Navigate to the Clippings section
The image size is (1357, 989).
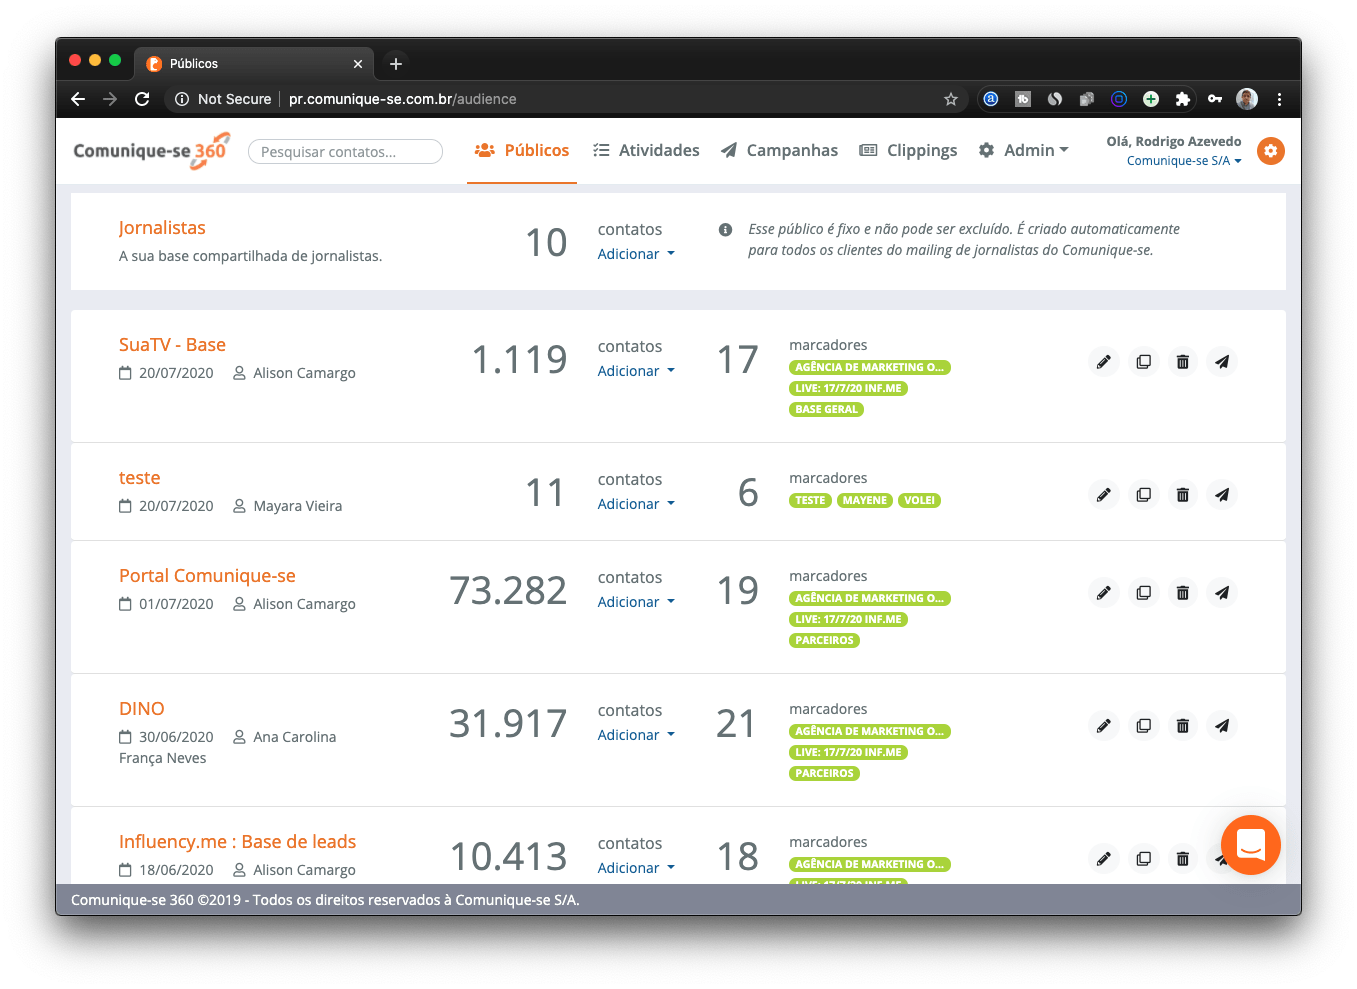tap(909, 150)
